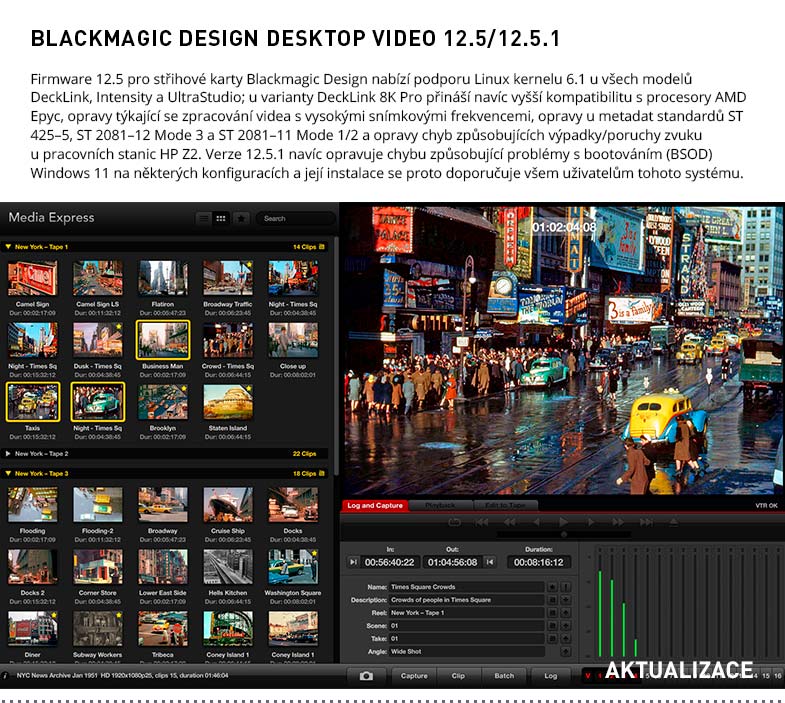The height and width of the screenshot is (703, 785).
Task: Toggle favorite star on Brooklyn clip
Action: tap(184, 388)
